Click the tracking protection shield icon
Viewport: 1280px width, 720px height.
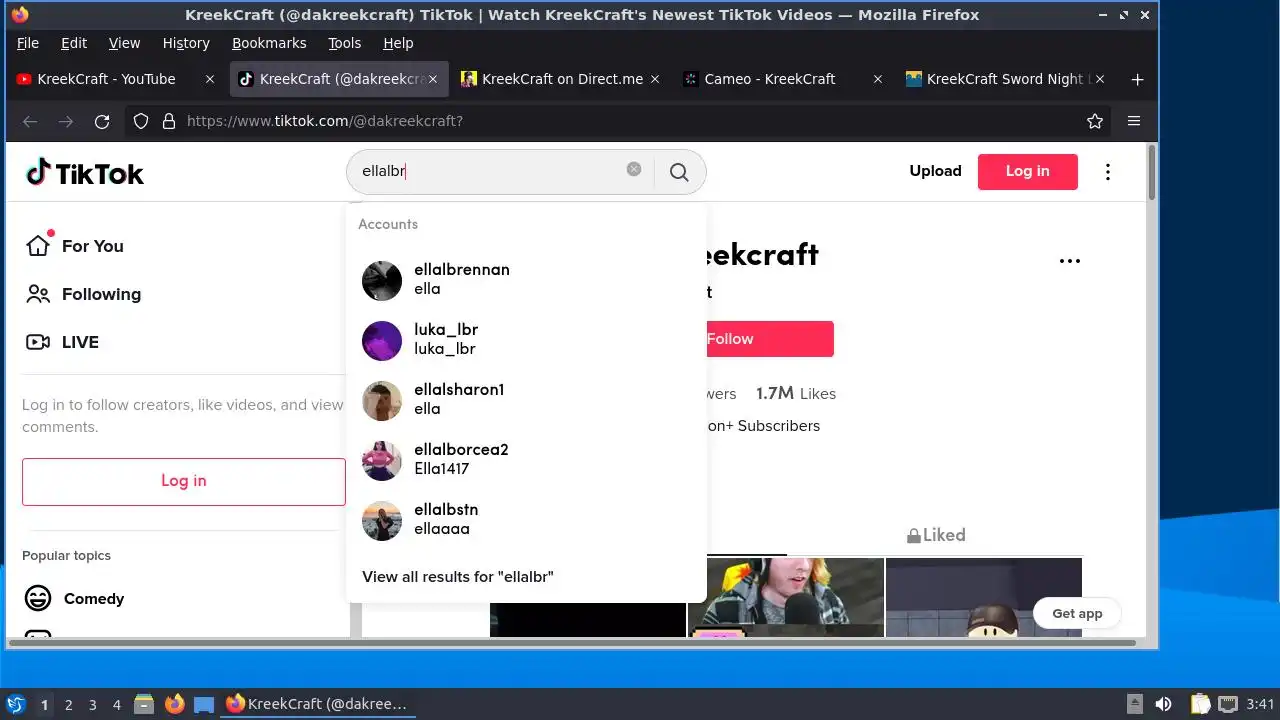(x=141, y=121)
